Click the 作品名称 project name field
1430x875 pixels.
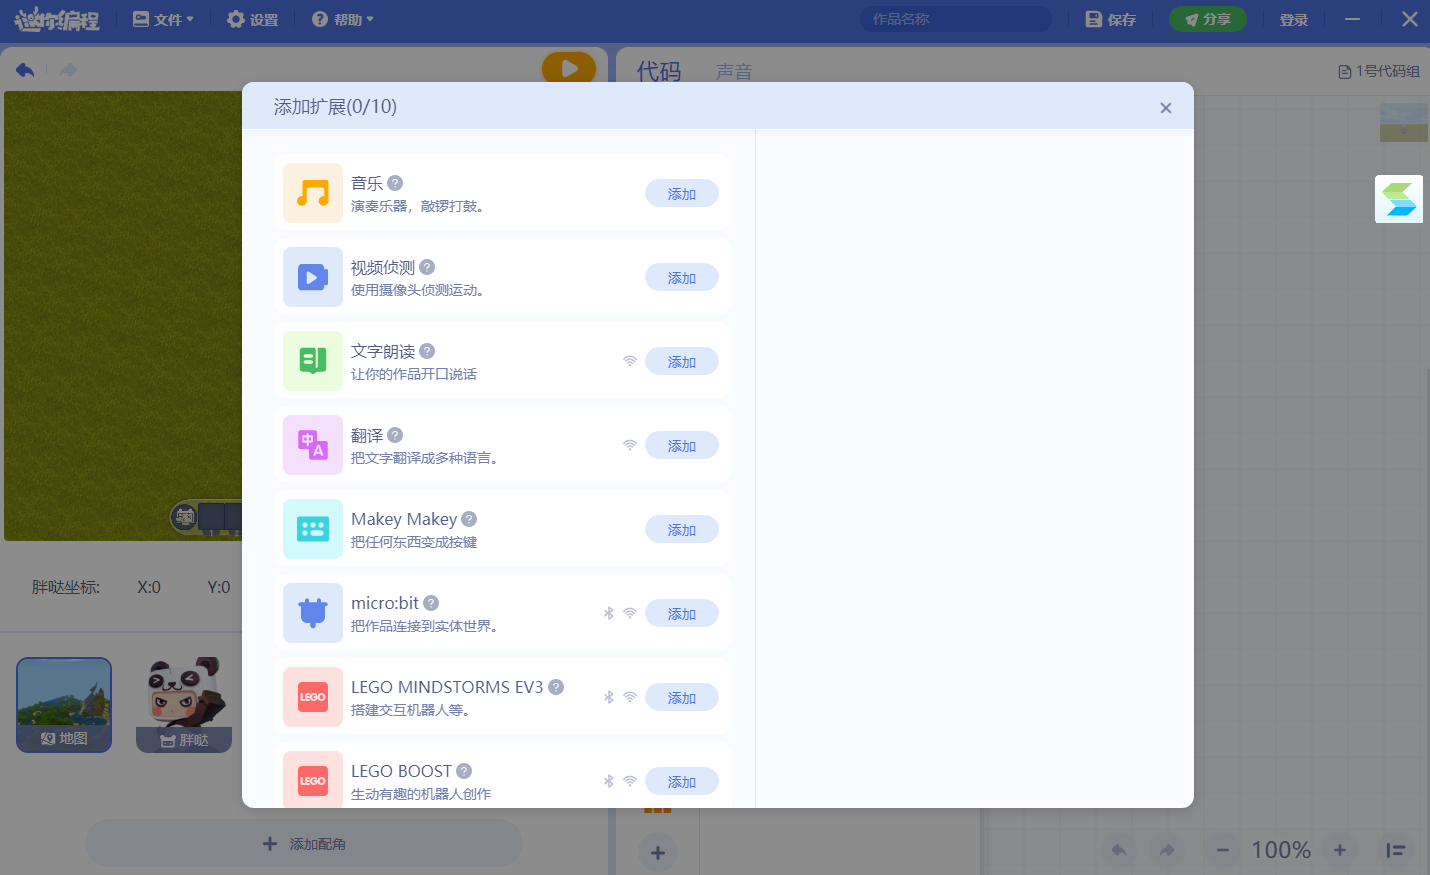tap(956, 19)
